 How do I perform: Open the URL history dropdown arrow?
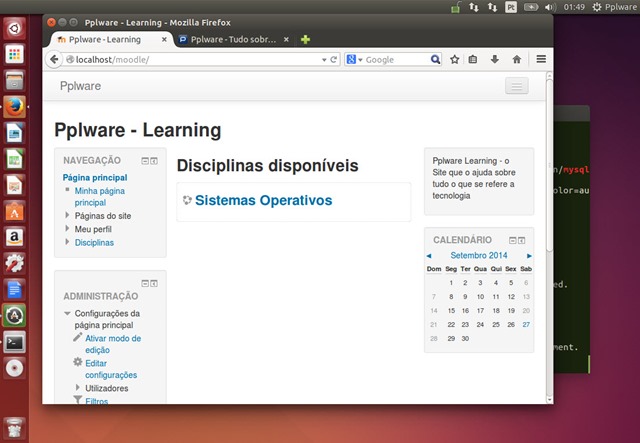click(324, 60)
